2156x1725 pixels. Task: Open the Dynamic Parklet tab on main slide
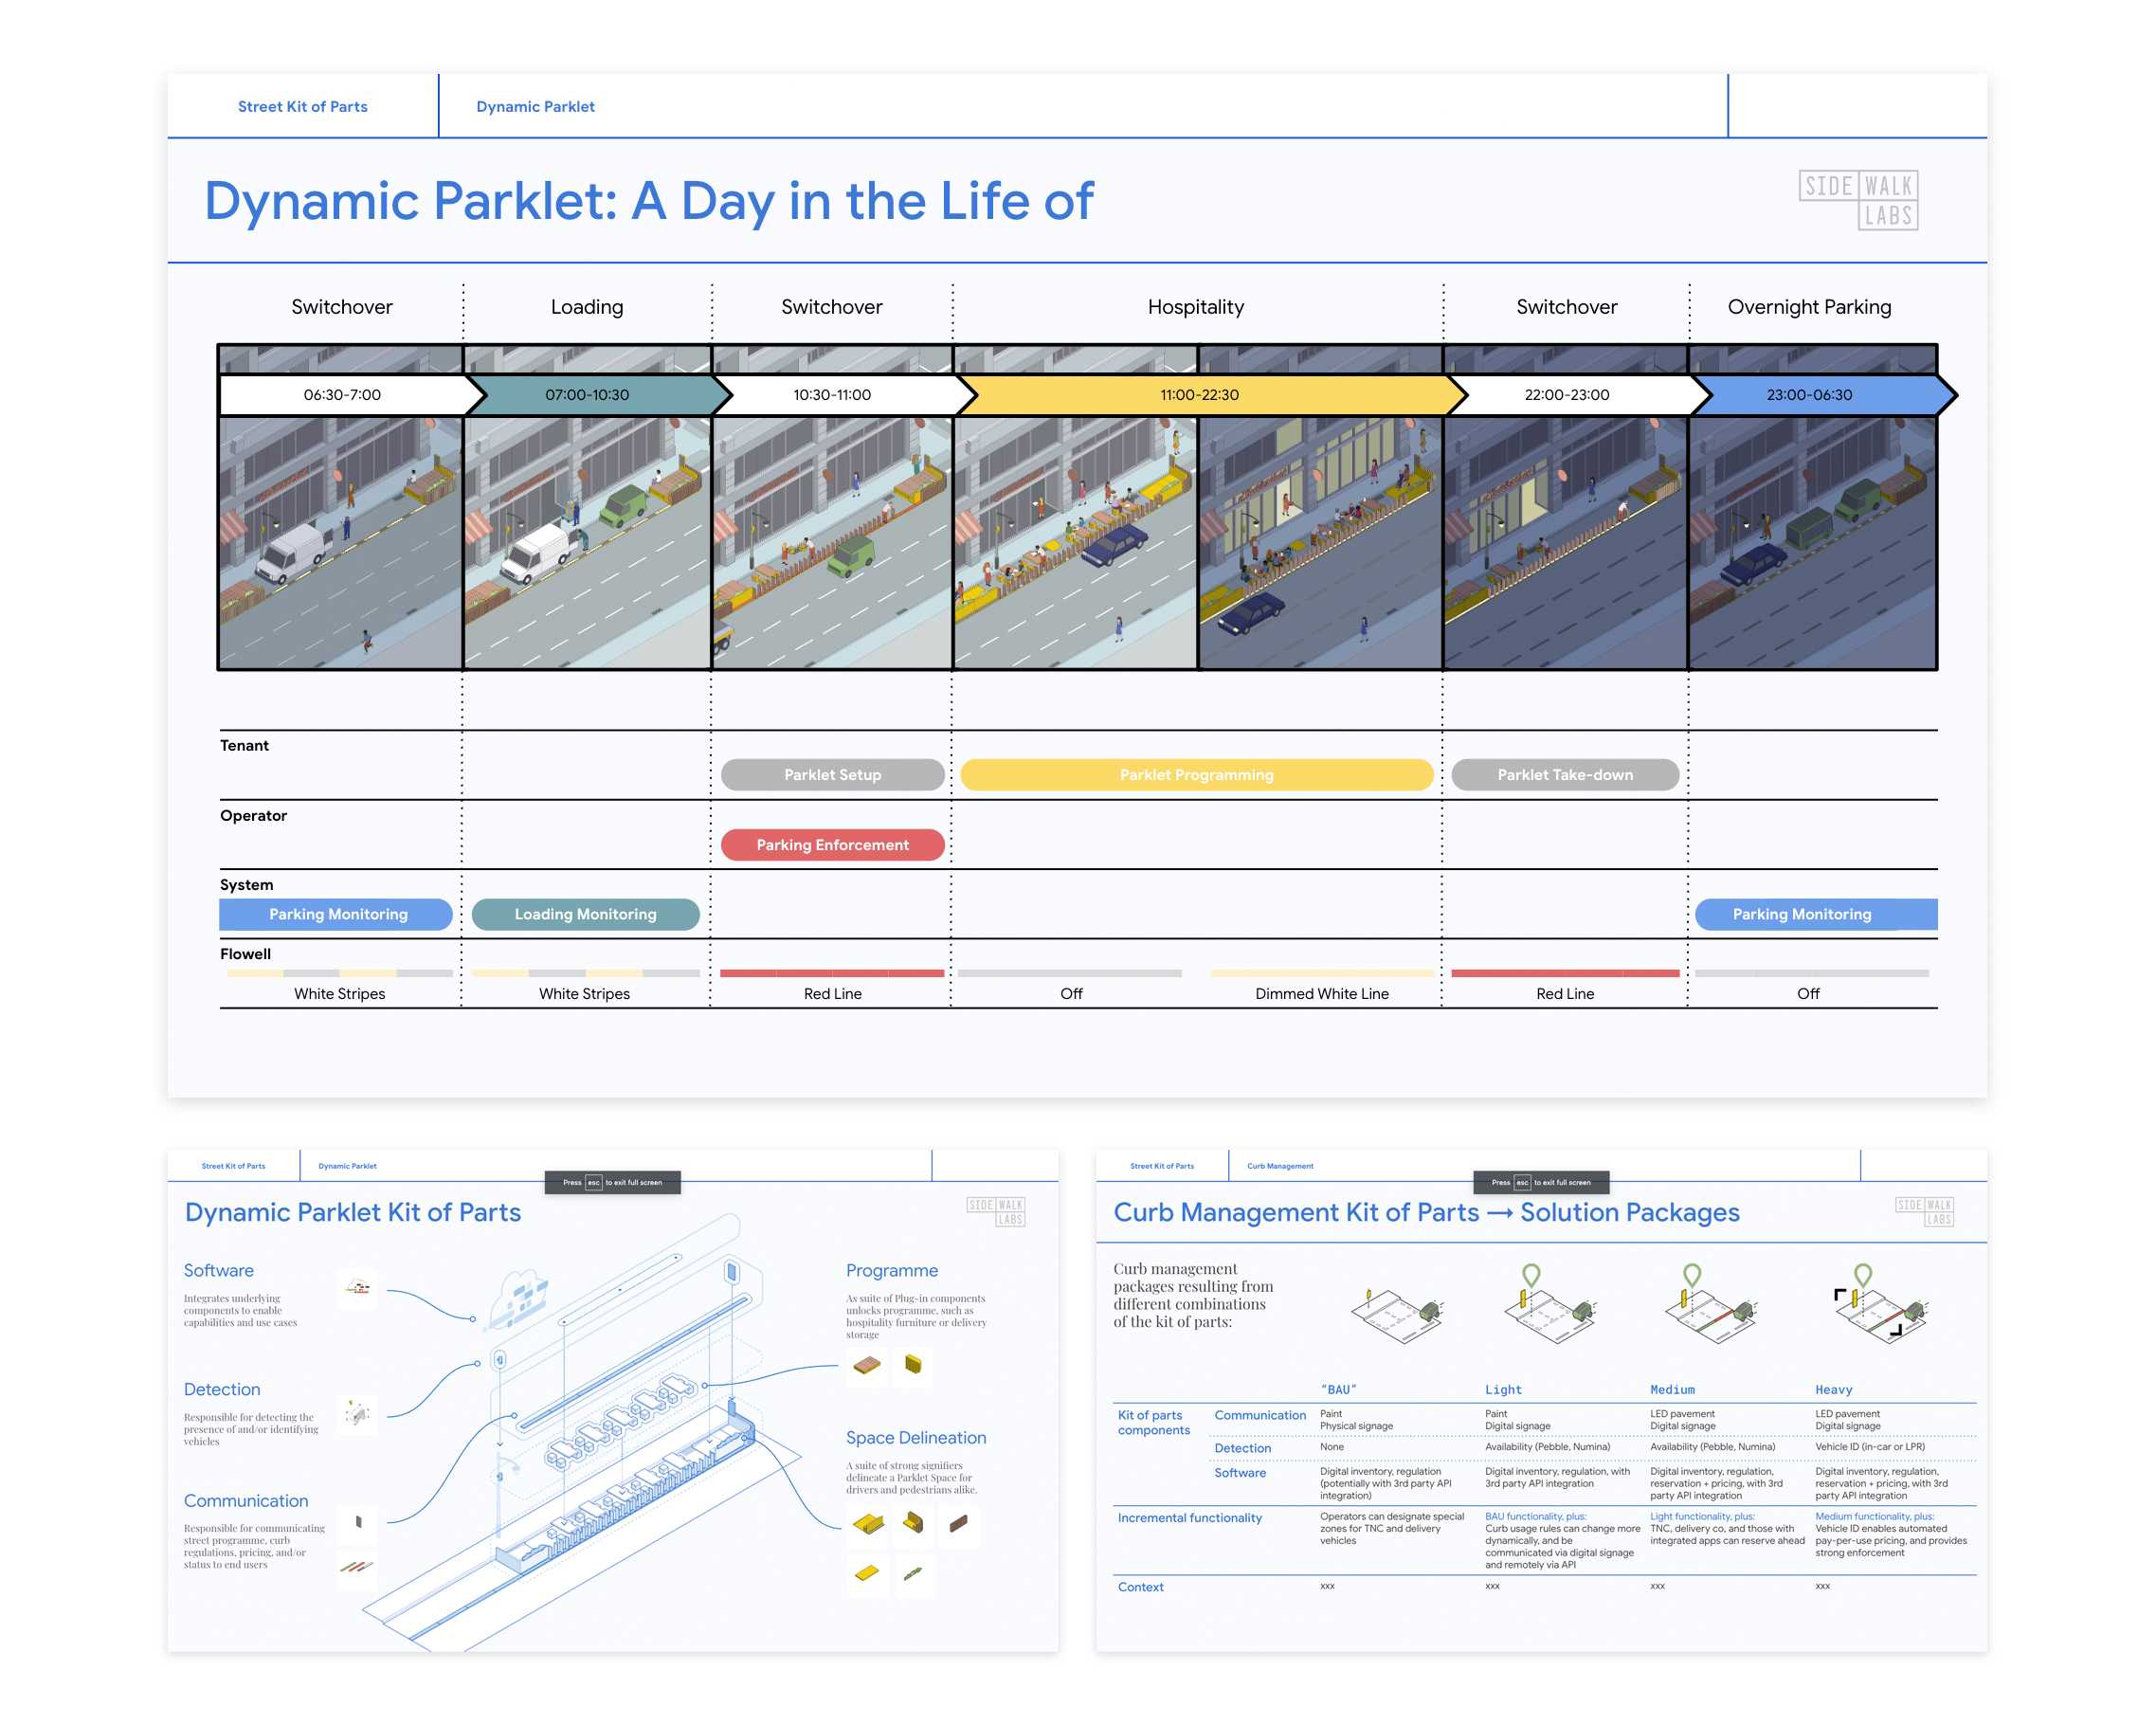click(x=535, y=107)
